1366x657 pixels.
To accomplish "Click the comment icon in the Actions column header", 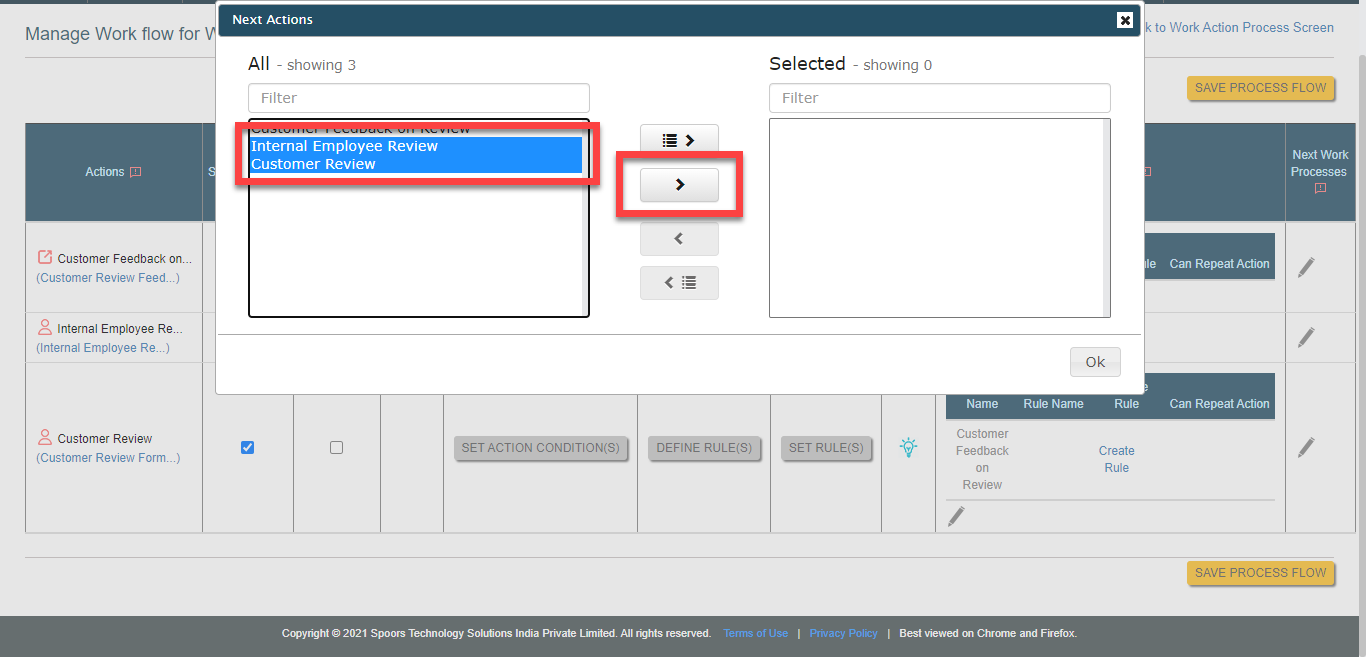I will click(x=135, y=171).
